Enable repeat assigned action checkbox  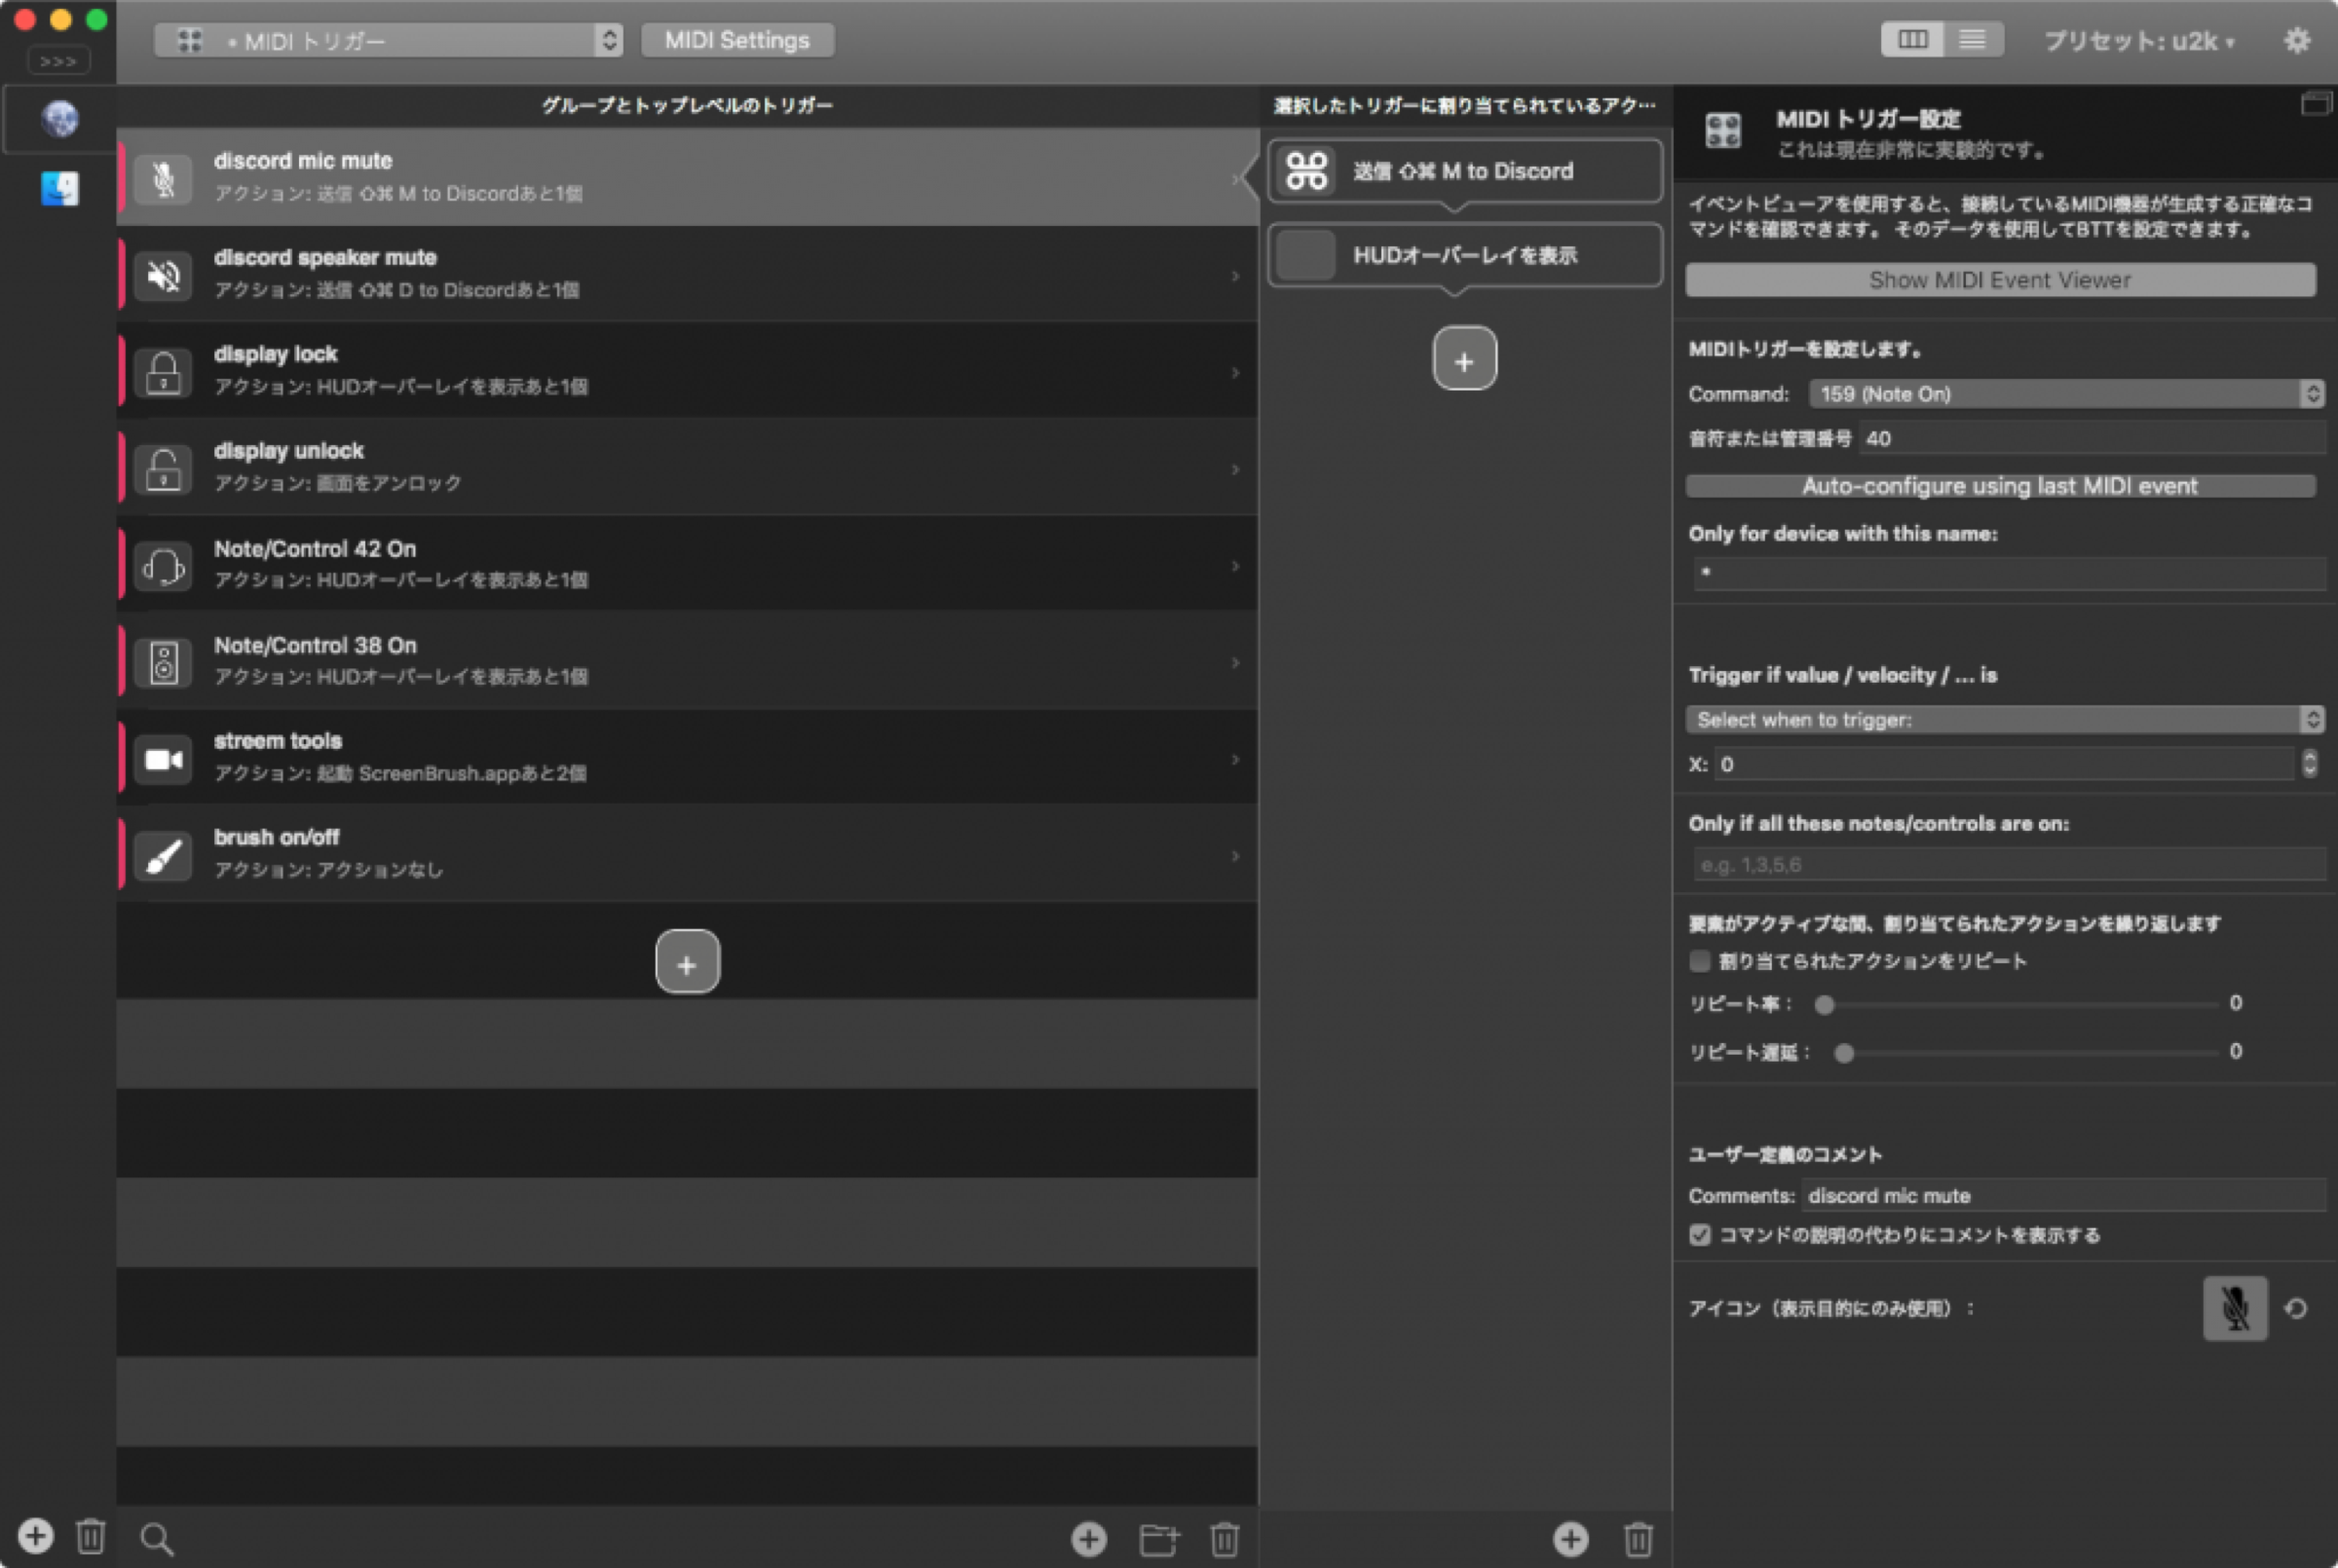pyautogui.click(x=1699, y=961)
